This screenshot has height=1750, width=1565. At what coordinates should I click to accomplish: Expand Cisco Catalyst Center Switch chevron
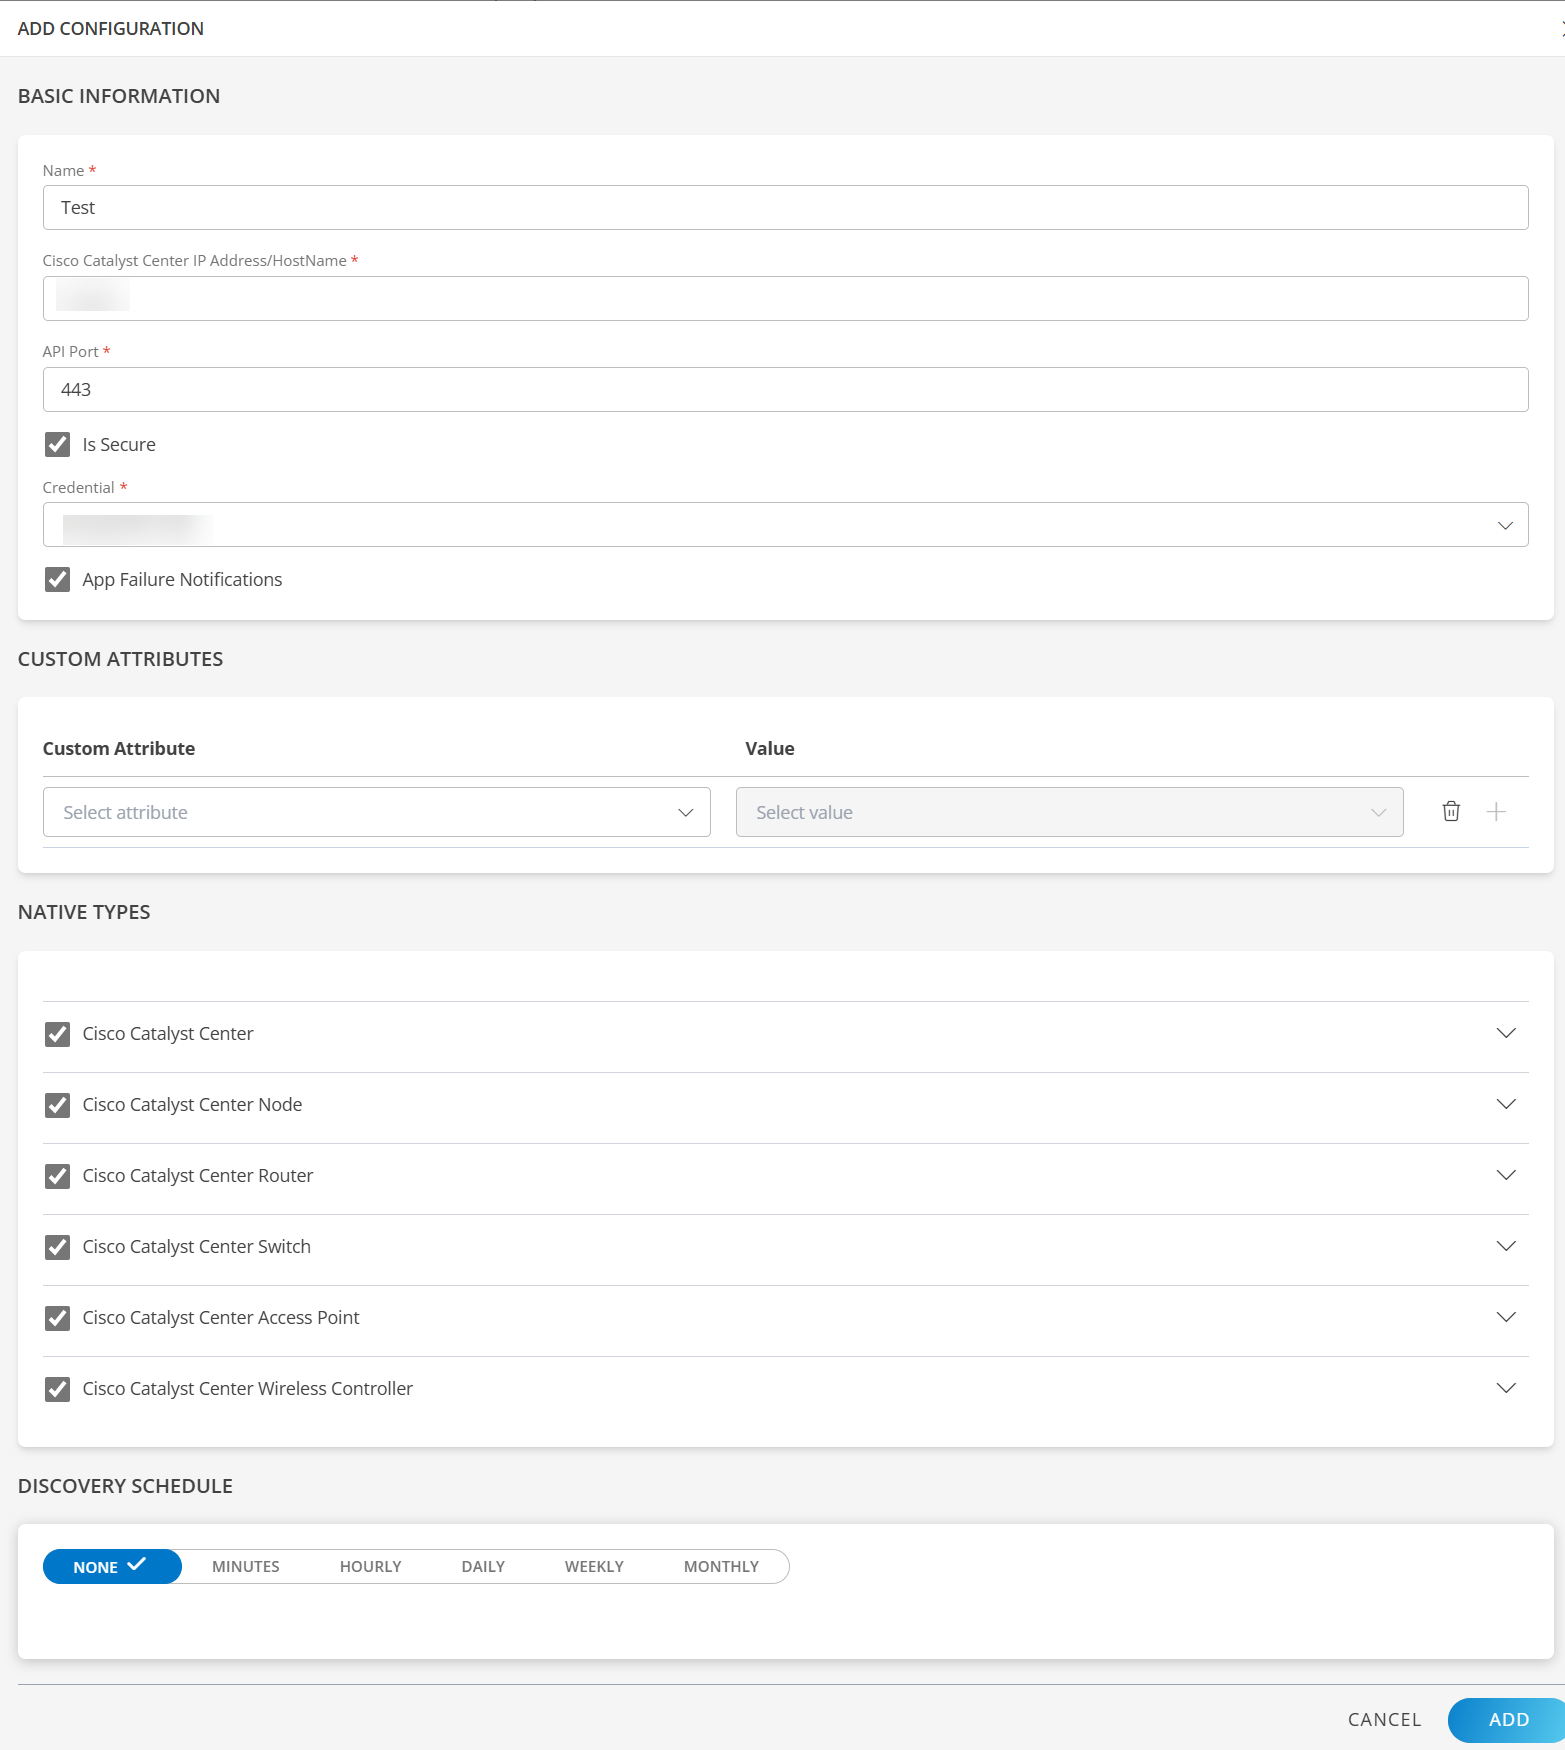coord(1505,1245)
